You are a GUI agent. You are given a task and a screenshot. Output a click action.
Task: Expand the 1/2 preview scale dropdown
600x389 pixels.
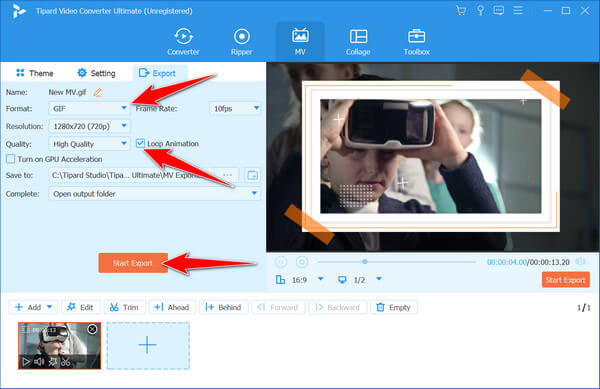(379, 279)
